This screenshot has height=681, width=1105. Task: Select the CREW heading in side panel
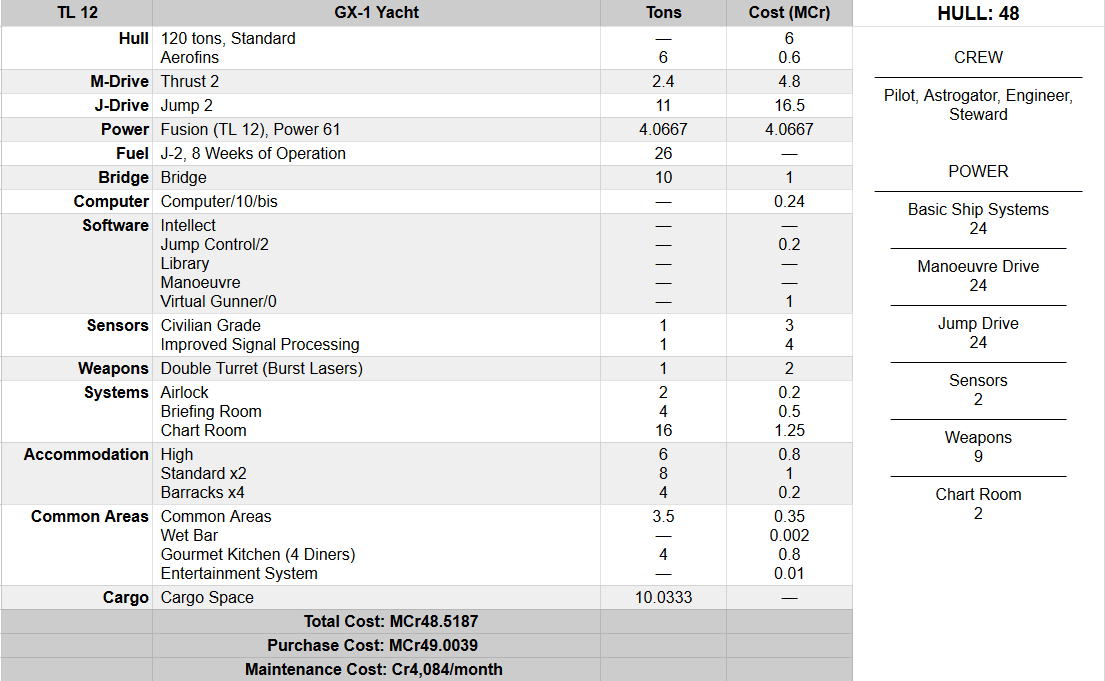pyautogui.click(x=978, y=57)
